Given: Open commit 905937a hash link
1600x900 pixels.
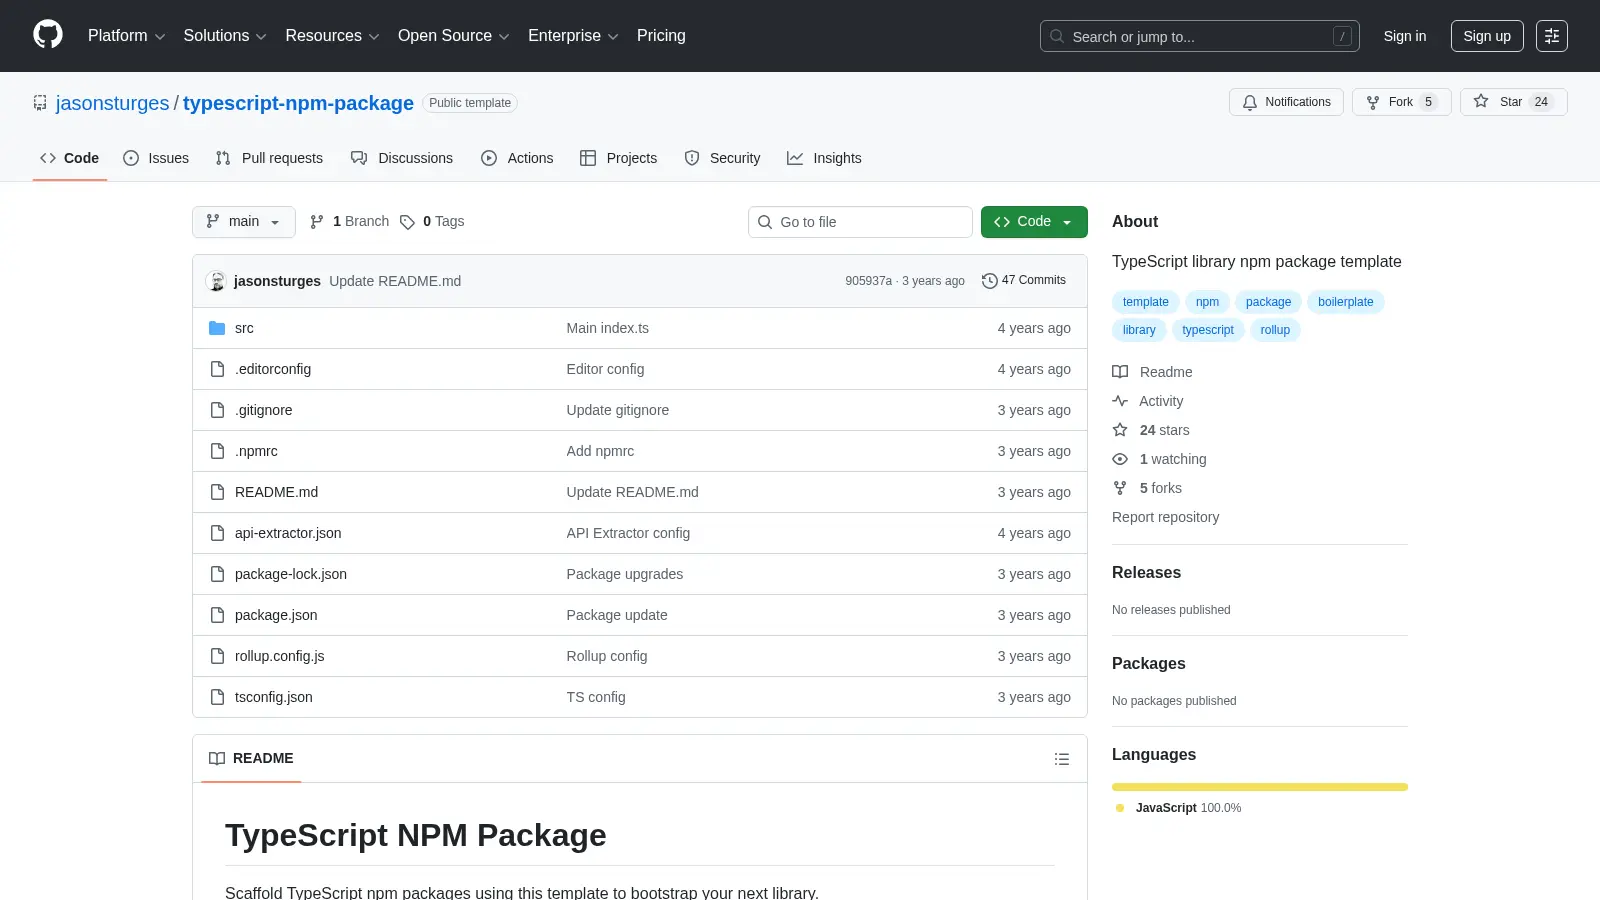Looking at the screenshot, I should pos(868,281).
